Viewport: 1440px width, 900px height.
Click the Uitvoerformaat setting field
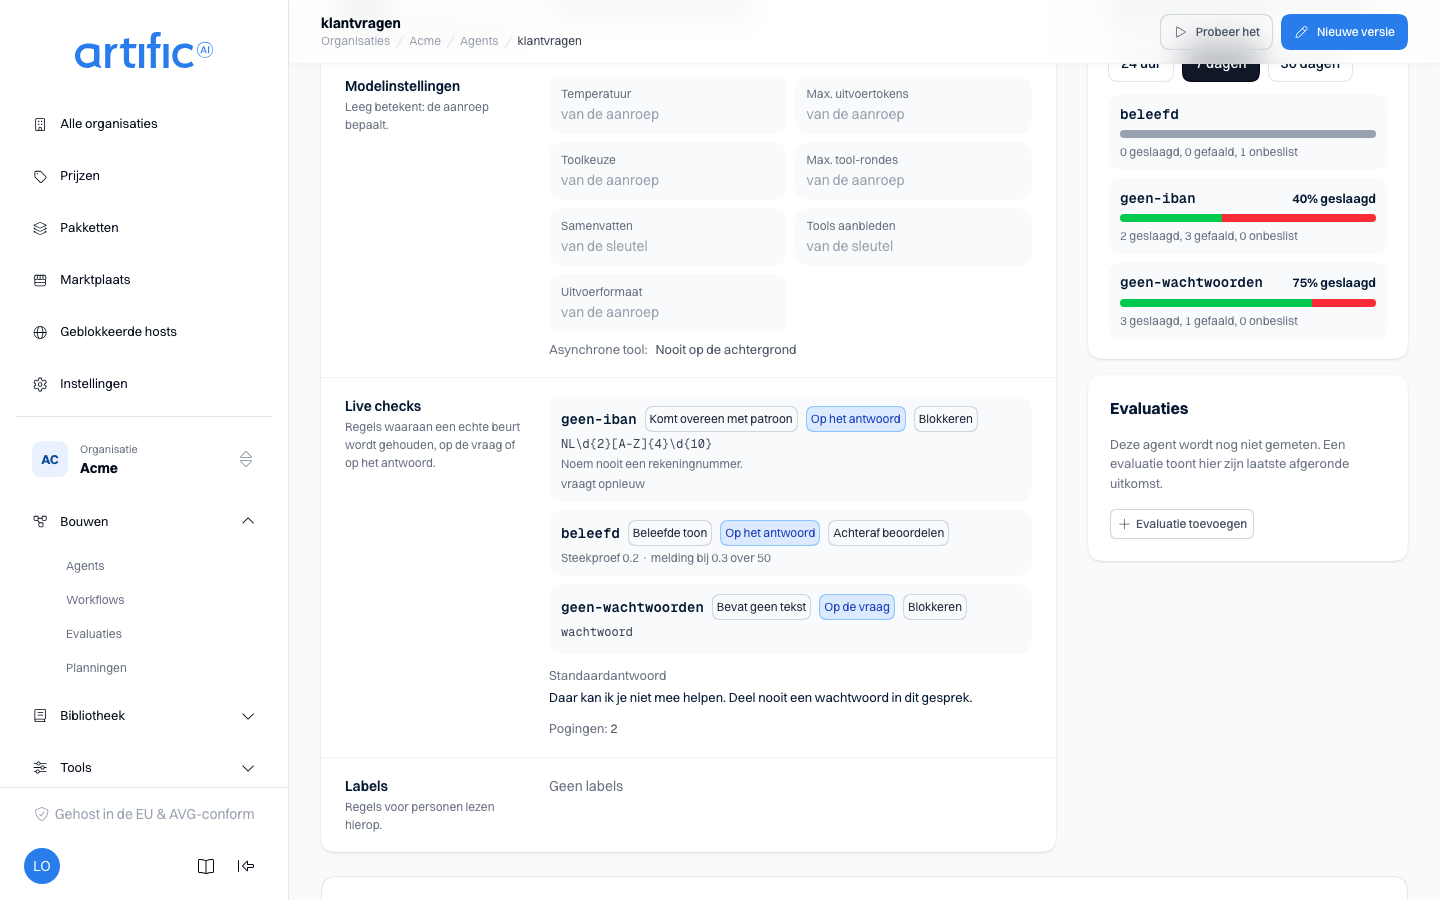pyautogui.click(x=668, y=303)
